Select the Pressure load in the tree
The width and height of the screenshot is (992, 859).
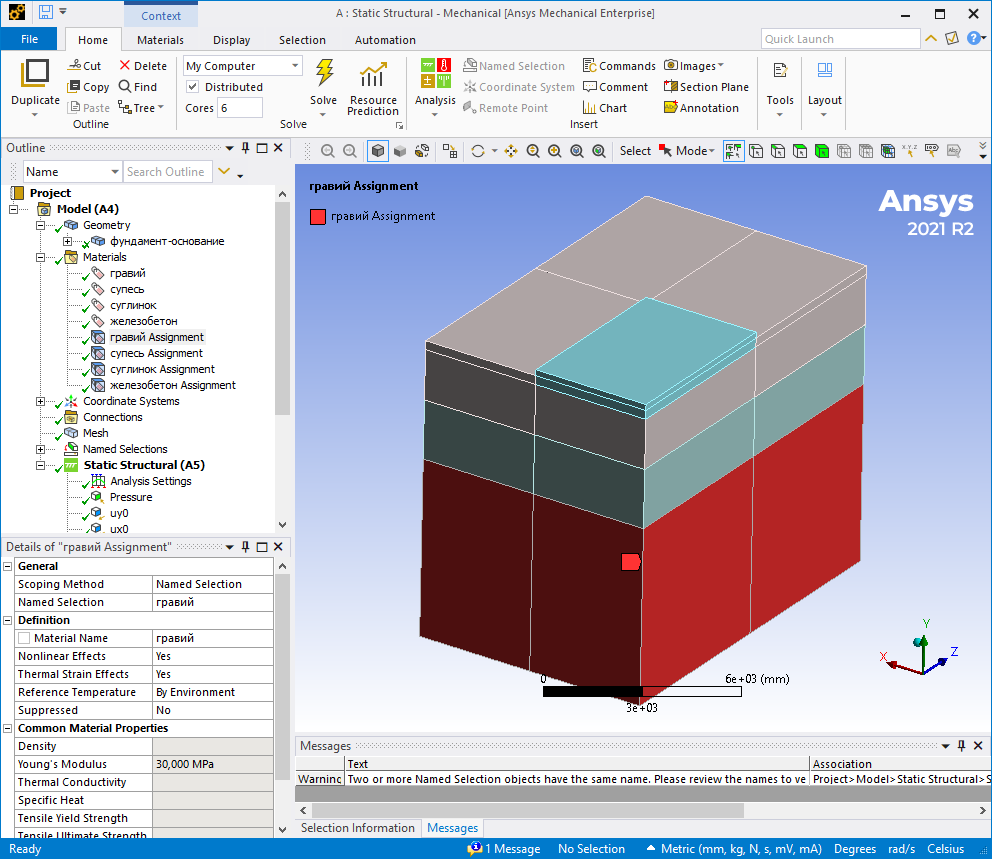pyautogui.click(x=131, y=497)
